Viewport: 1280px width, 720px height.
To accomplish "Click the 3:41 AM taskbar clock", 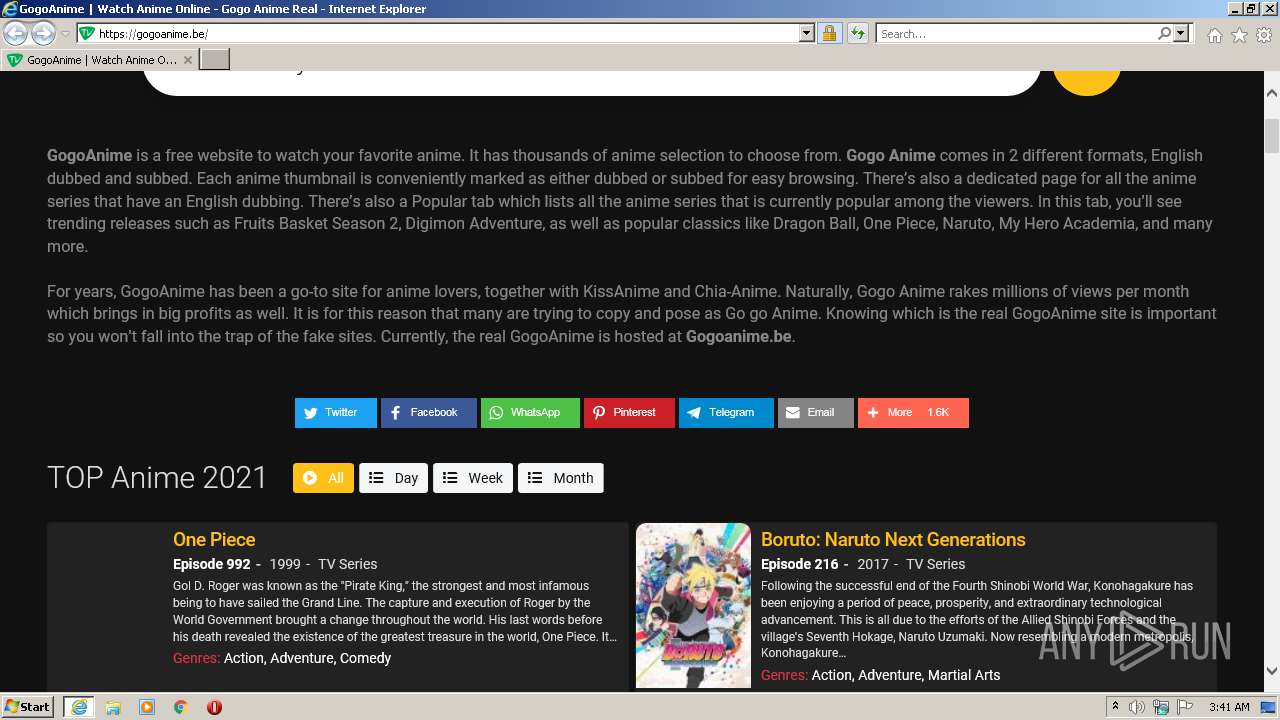I will (1229, 707).
